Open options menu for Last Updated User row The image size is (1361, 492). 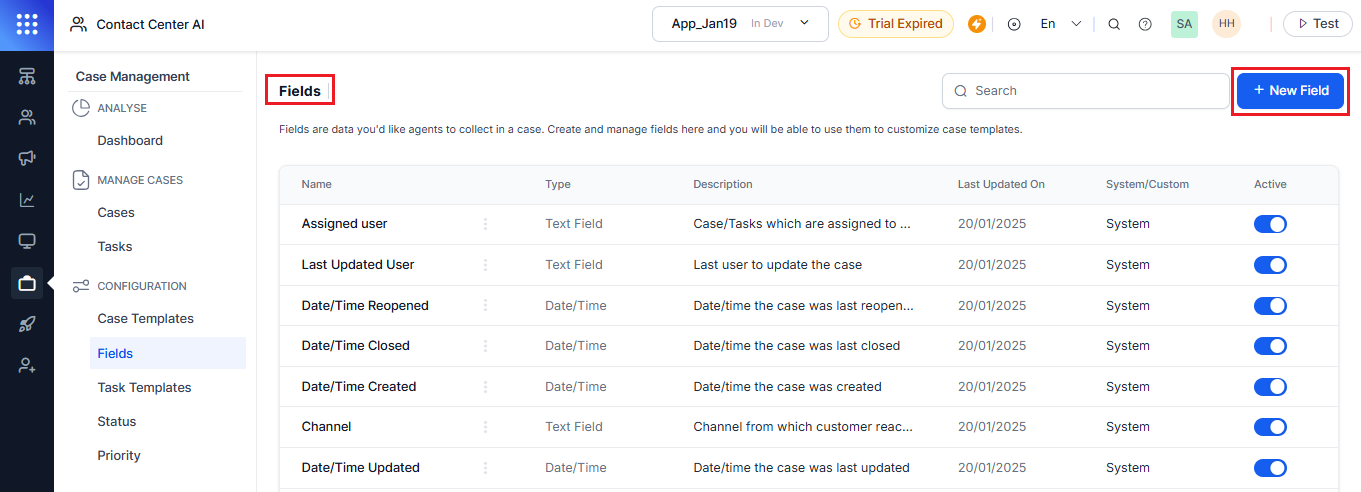click(x=486, y=265)
